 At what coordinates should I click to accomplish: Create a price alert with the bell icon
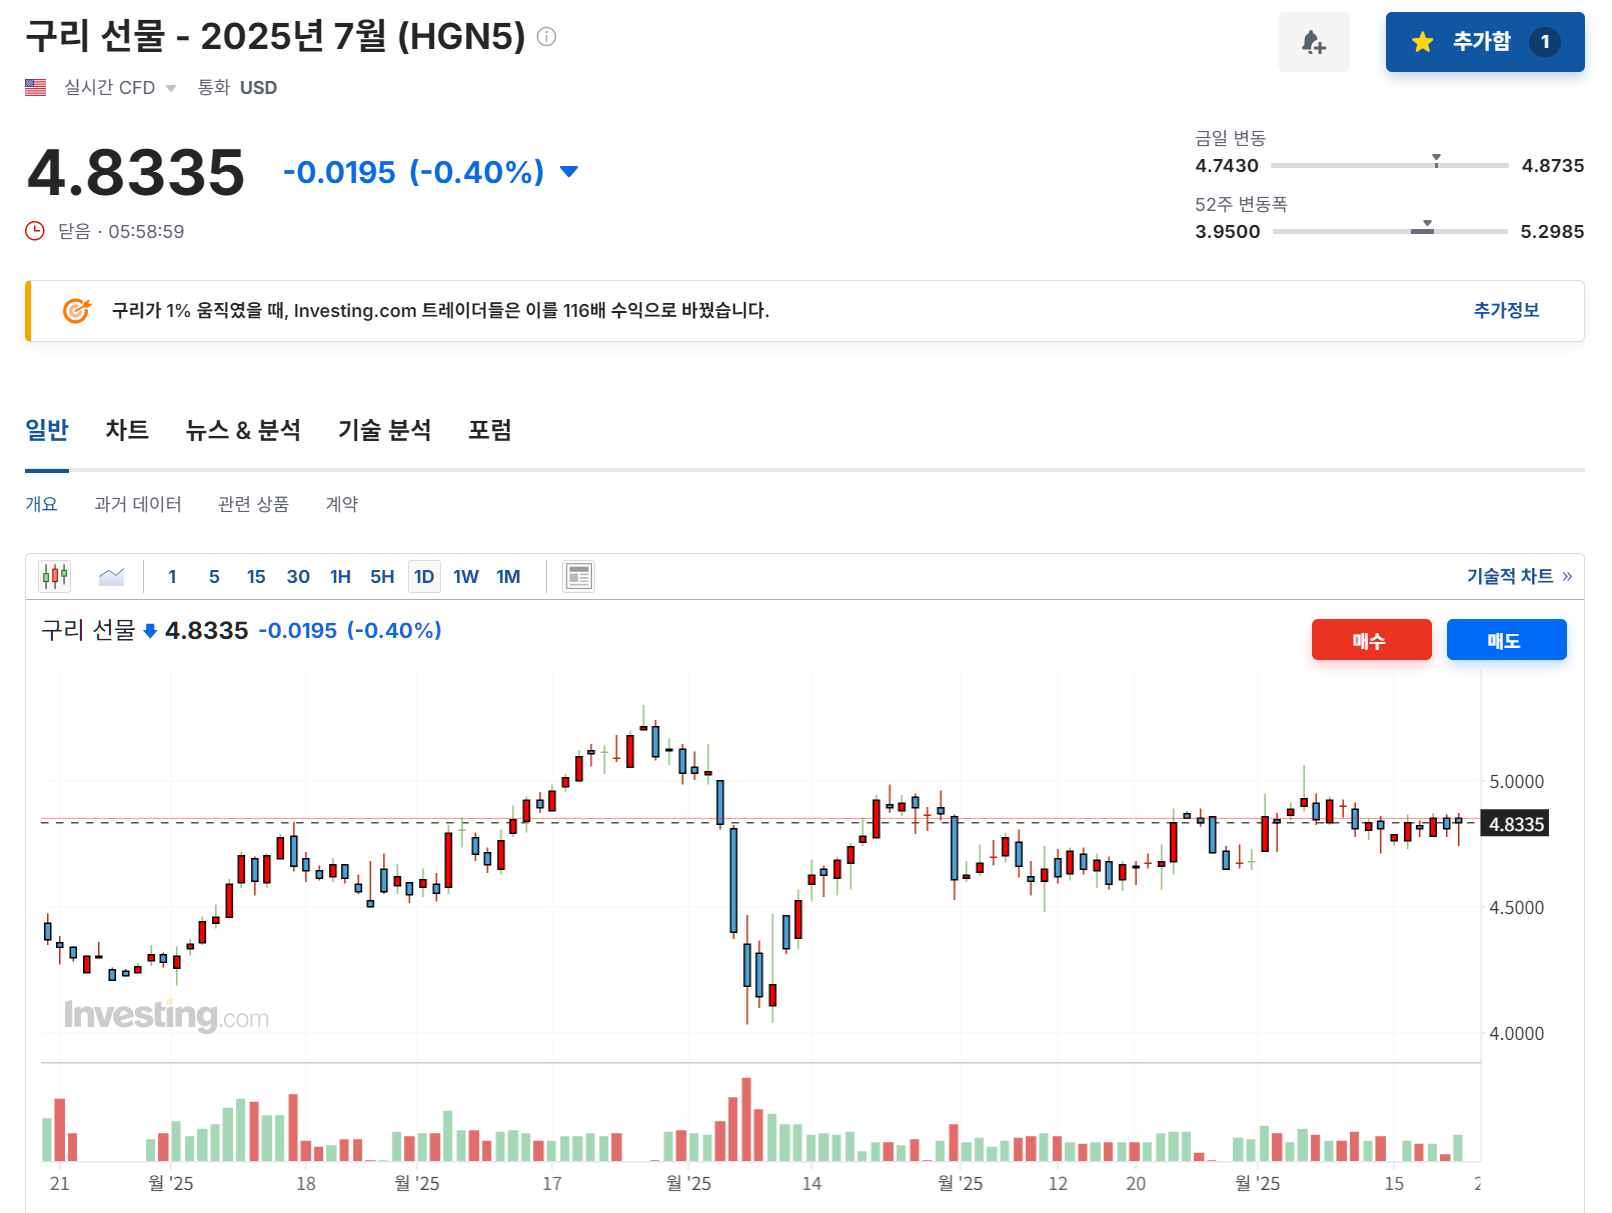point(1313,42)
